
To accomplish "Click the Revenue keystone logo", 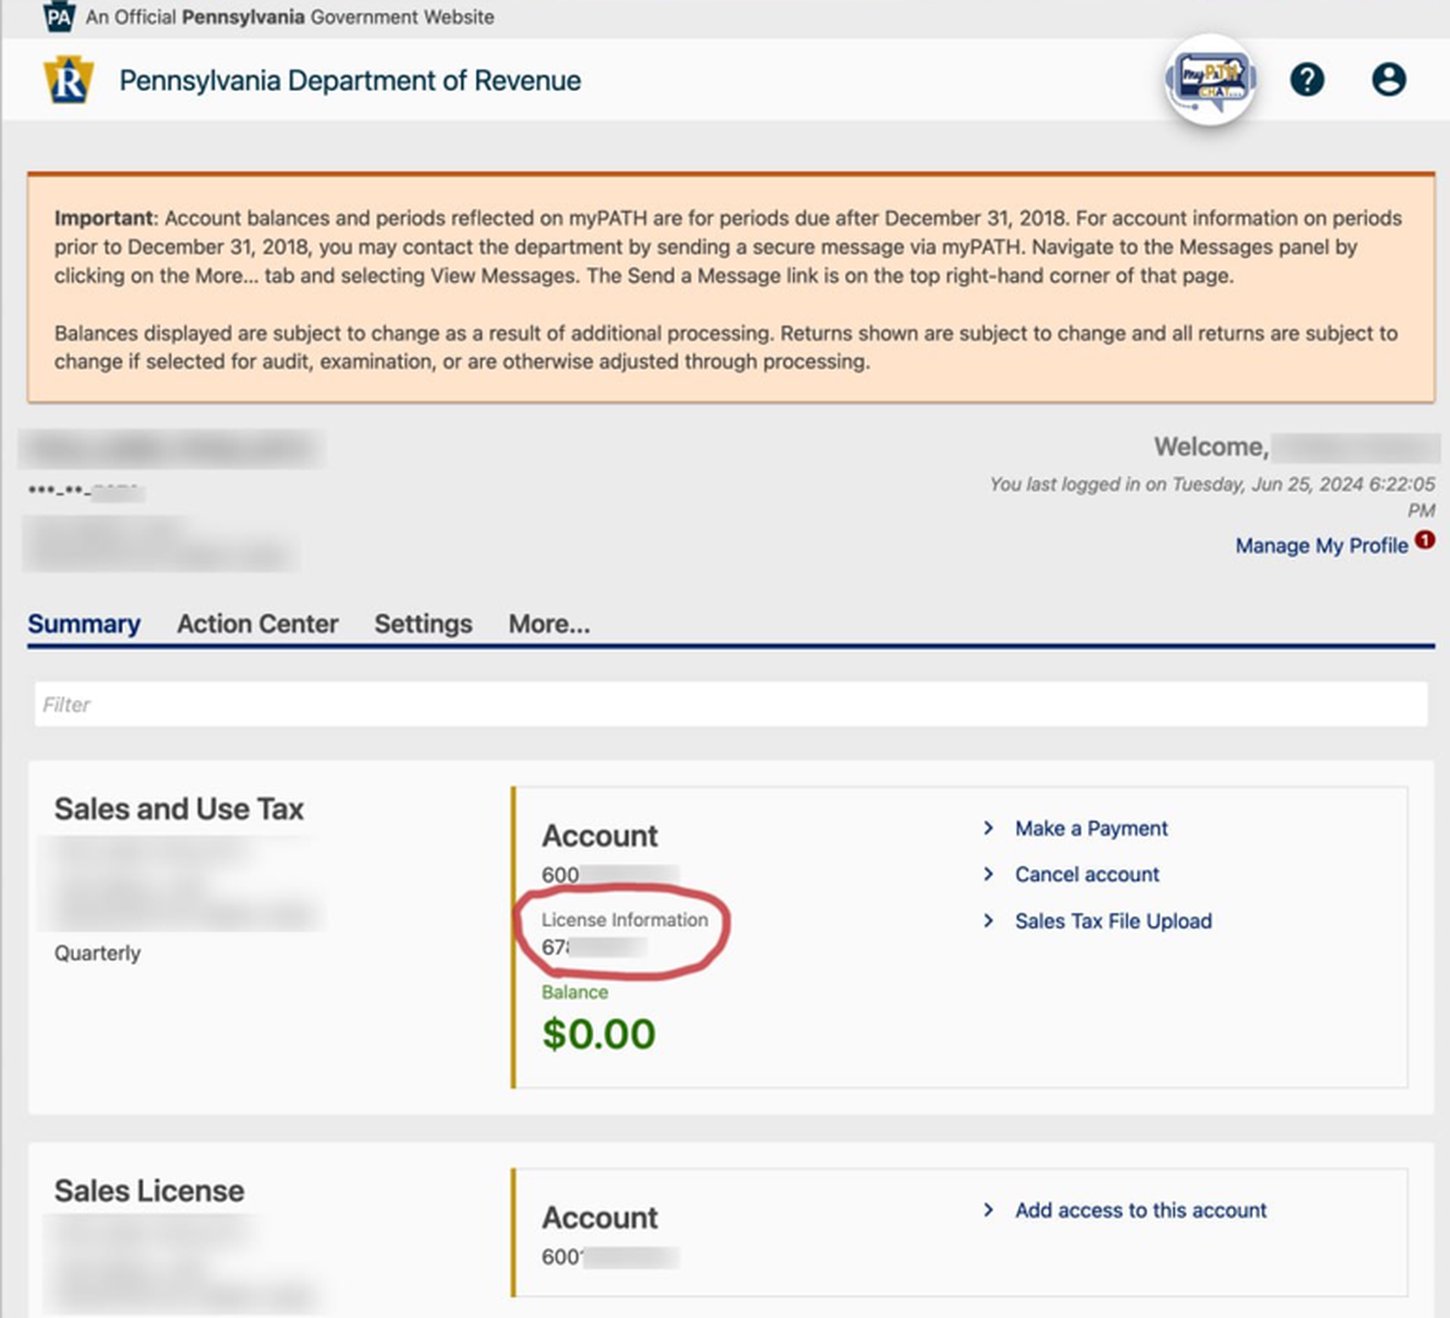I will click(x=68, y=81).
